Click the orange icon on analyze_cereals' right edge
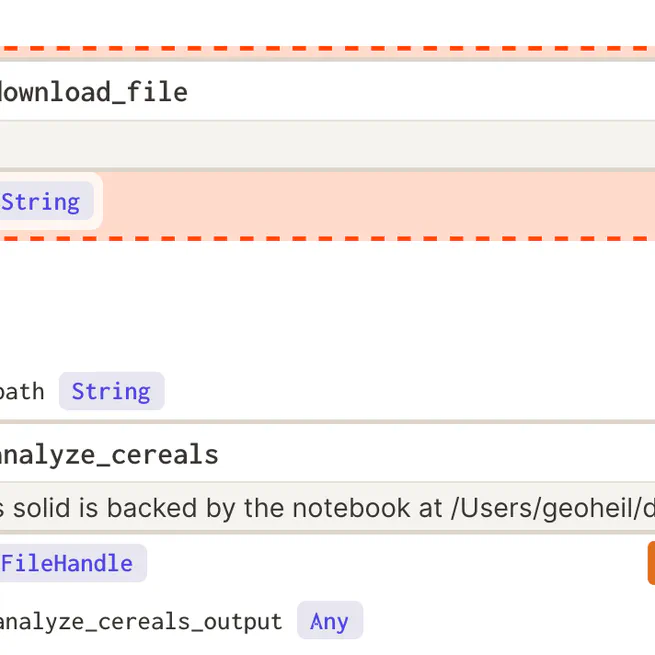 650,563
